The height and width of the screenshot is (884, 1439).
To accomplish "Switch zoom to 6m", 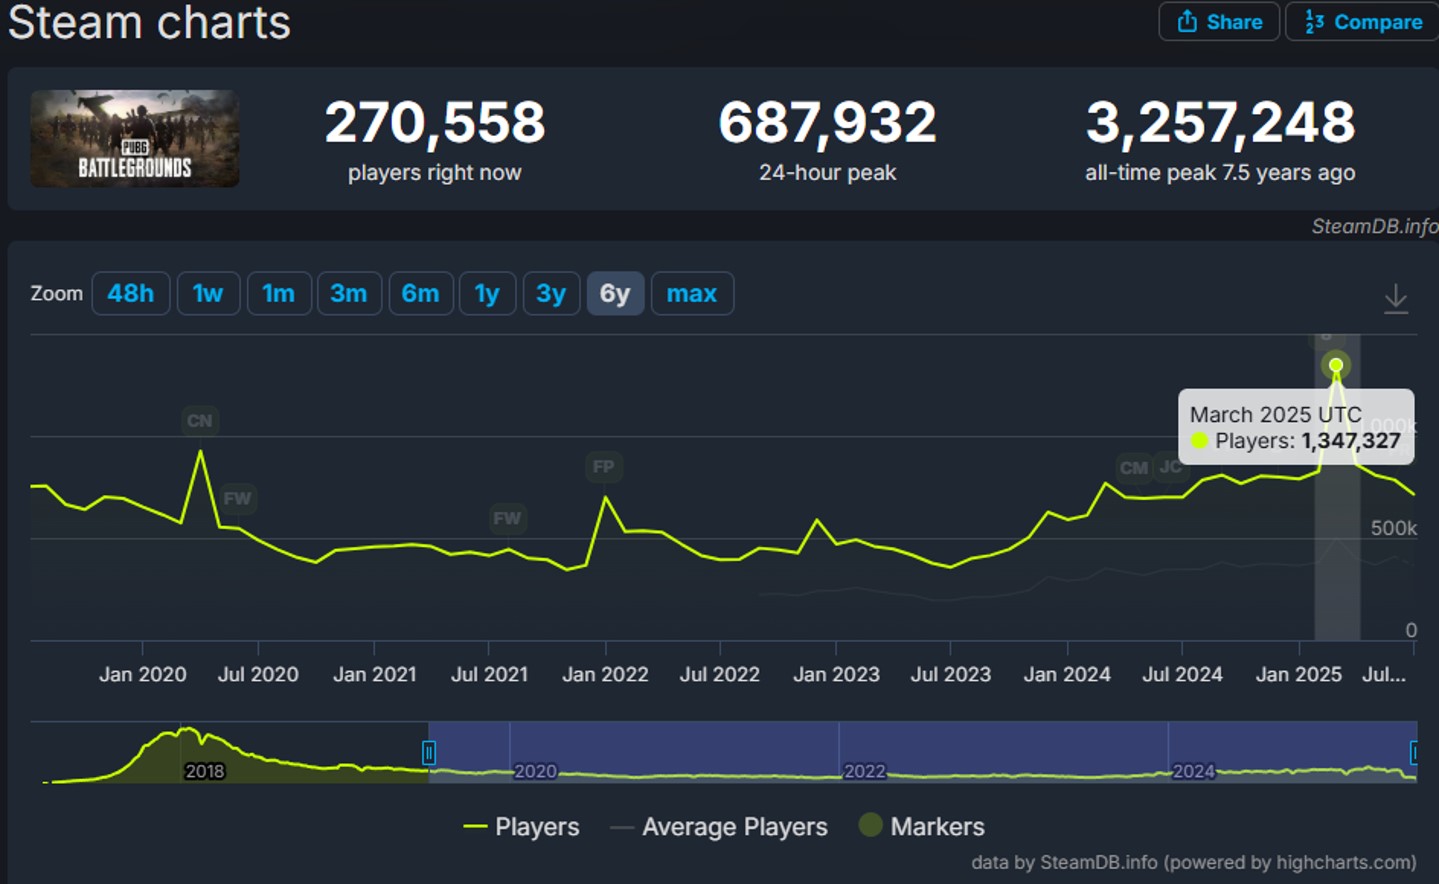I will (x=421, y=294).
